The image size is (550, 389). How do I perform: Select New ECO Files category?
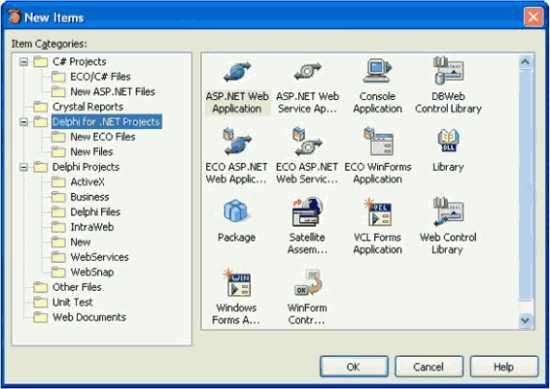[103, 137]
